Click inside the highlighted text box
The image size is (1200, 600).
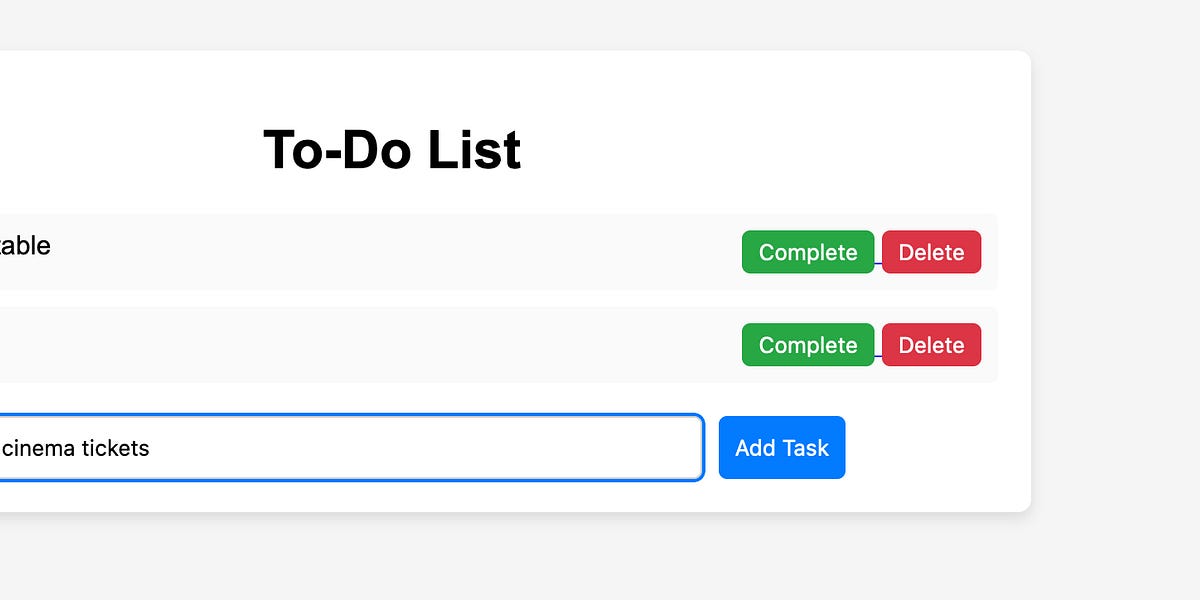(x=350, y=447)
